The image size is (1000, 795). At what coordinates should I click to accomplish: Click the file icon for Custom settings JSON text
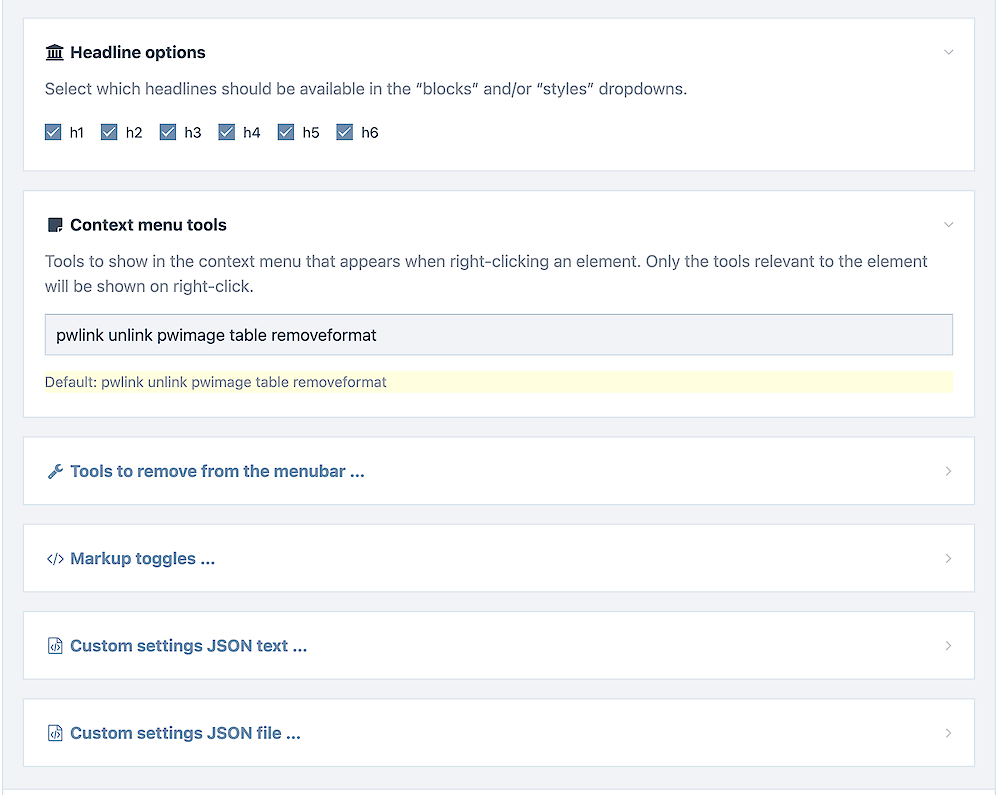[x=55, y=646]
